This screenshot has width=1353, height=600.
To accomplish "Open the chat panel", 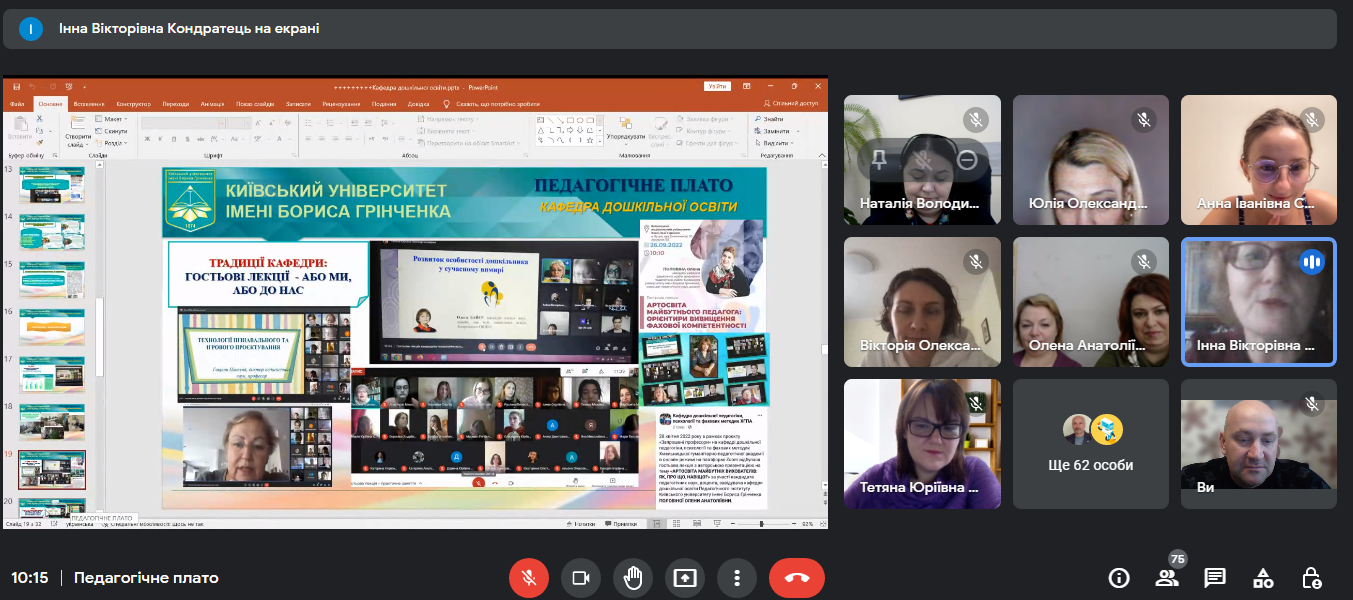I will (x=1215, y=578).
